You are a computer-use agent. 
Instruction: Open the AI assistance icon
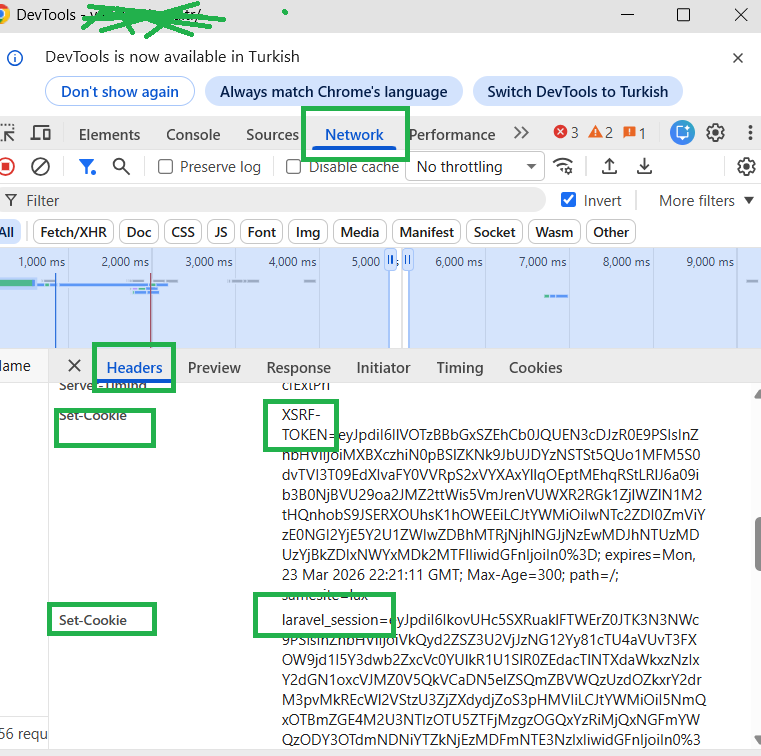point(682,132)
